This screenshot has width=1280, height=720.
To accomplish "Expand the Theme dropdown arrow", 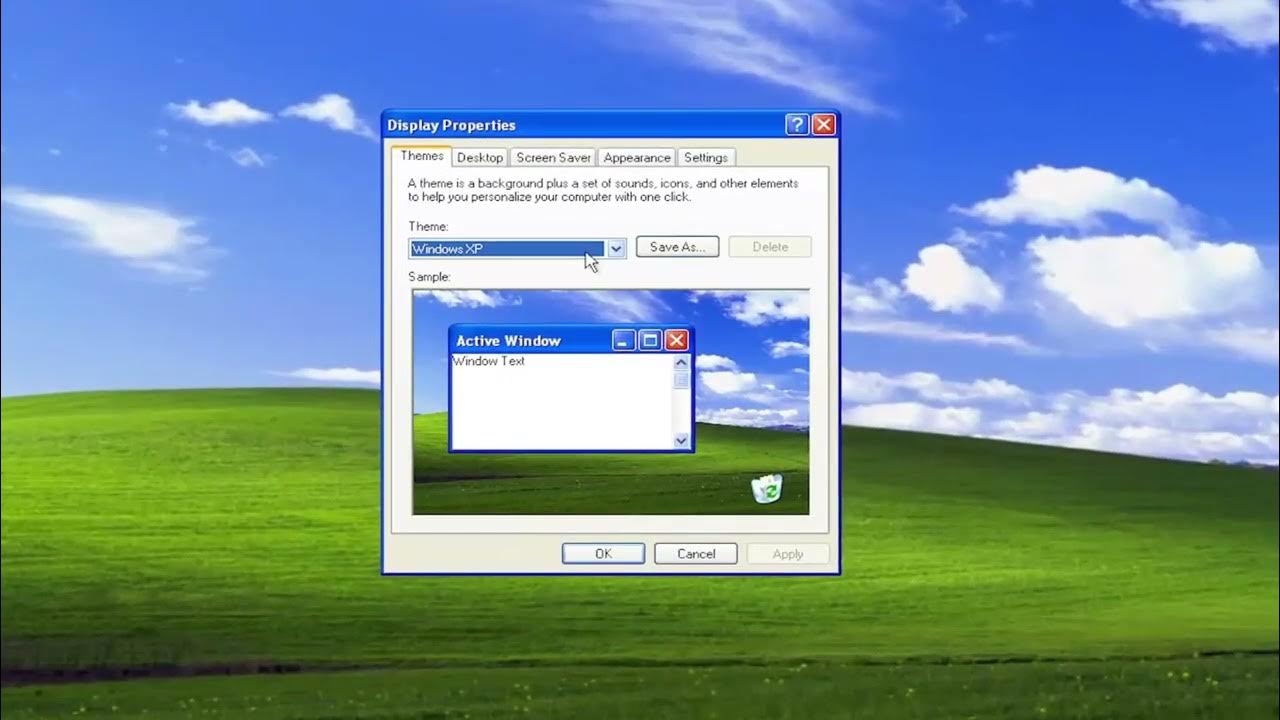I will coord(616,248).
